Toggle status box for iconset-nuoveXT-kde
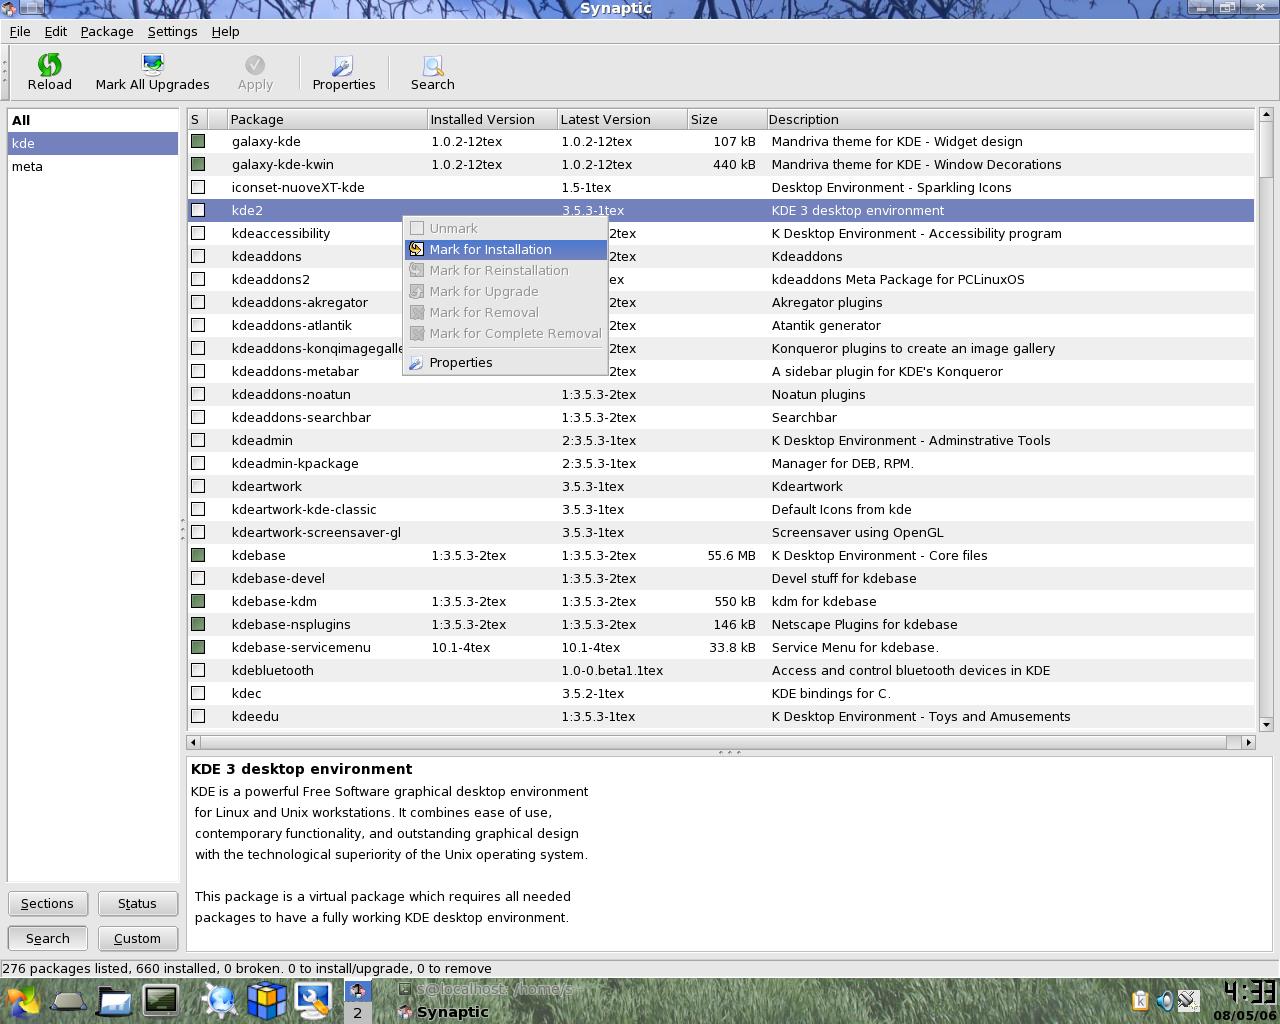This screenshot has height=1024, width=1280. [x=198, y=187]
